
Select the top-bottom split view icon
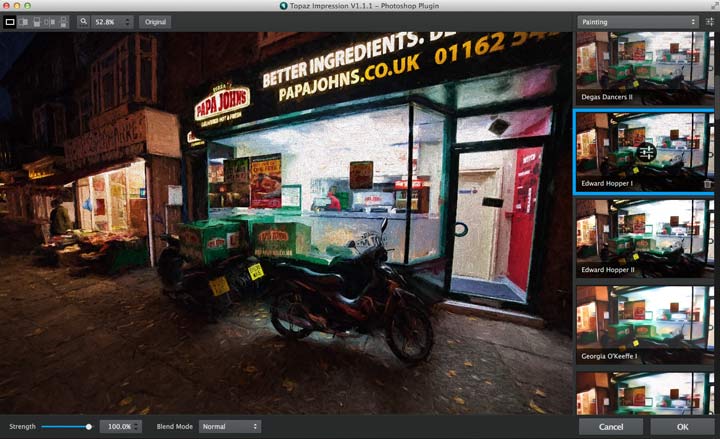[x=37, y=22]
